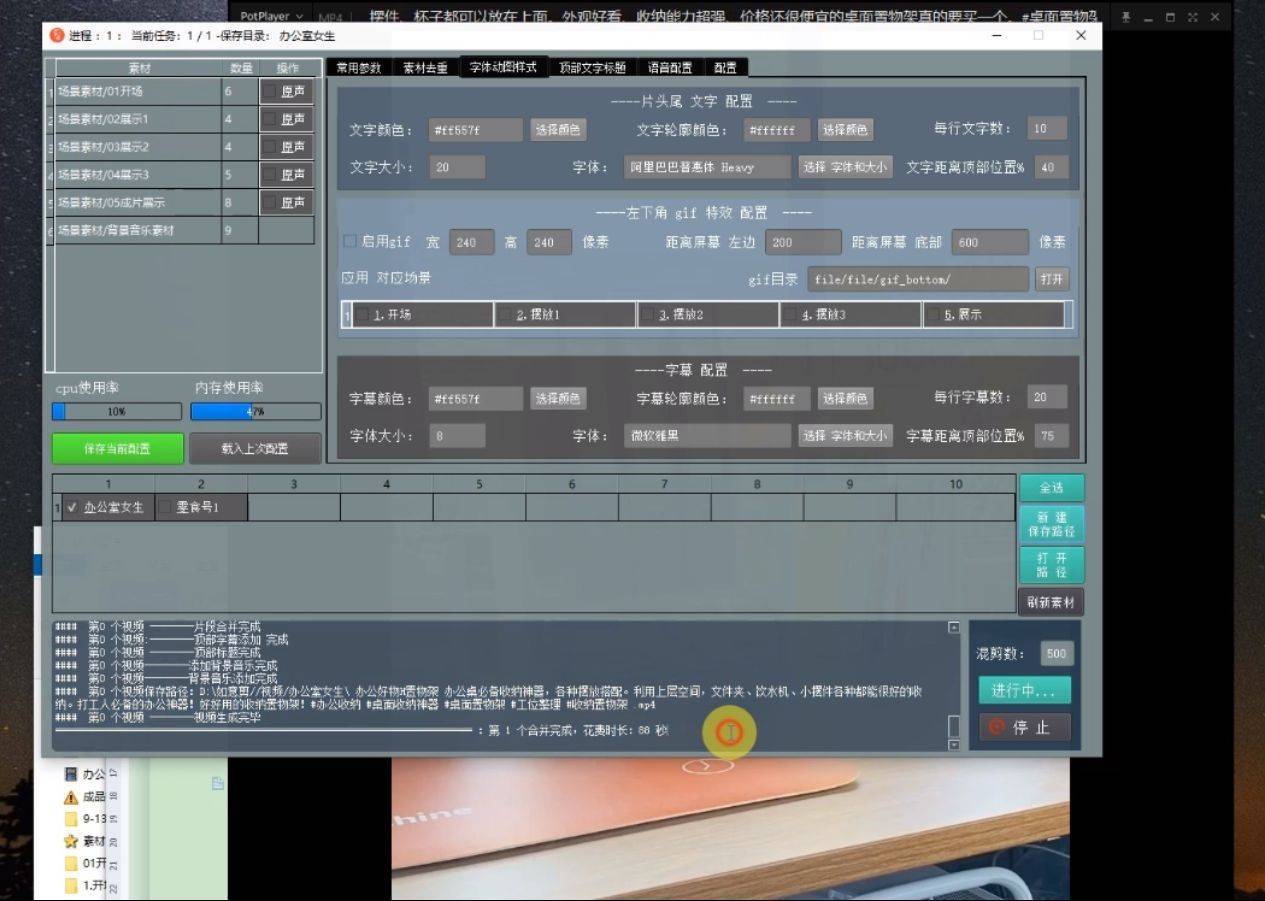The image size is (1265, 901).
Task: Click 新建保存路径 button
Action: pos(1051,524)
